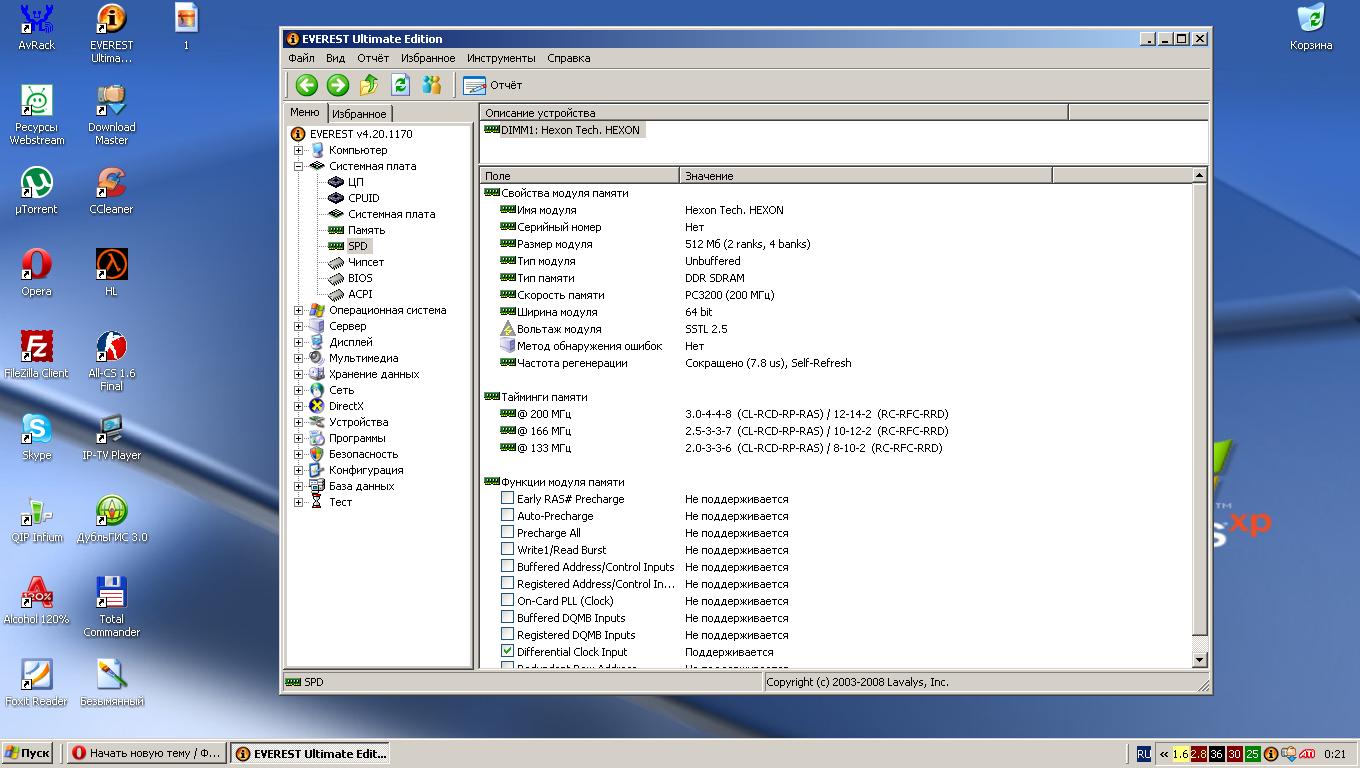1360x768 pixels.
Task: Click the scrollbar up arrow in the details list
Action: [1200, 175]
